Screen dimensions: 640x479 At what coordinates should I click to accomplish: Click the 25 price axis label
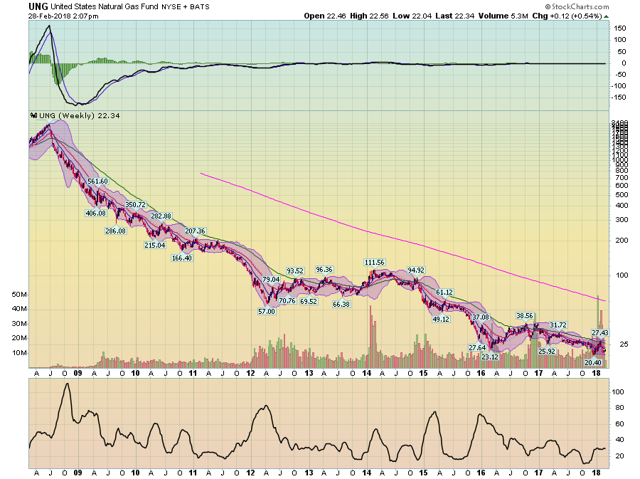coord(623,344)
